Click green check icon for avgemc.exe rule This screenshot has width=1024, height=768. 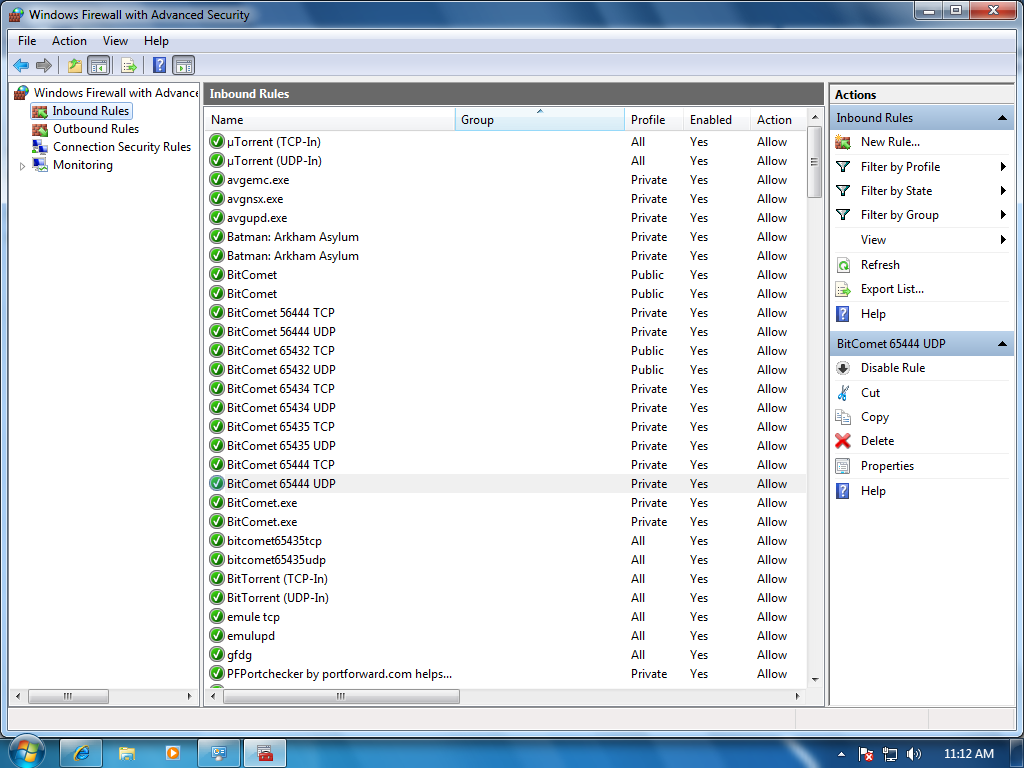click(x=217, y=179)
